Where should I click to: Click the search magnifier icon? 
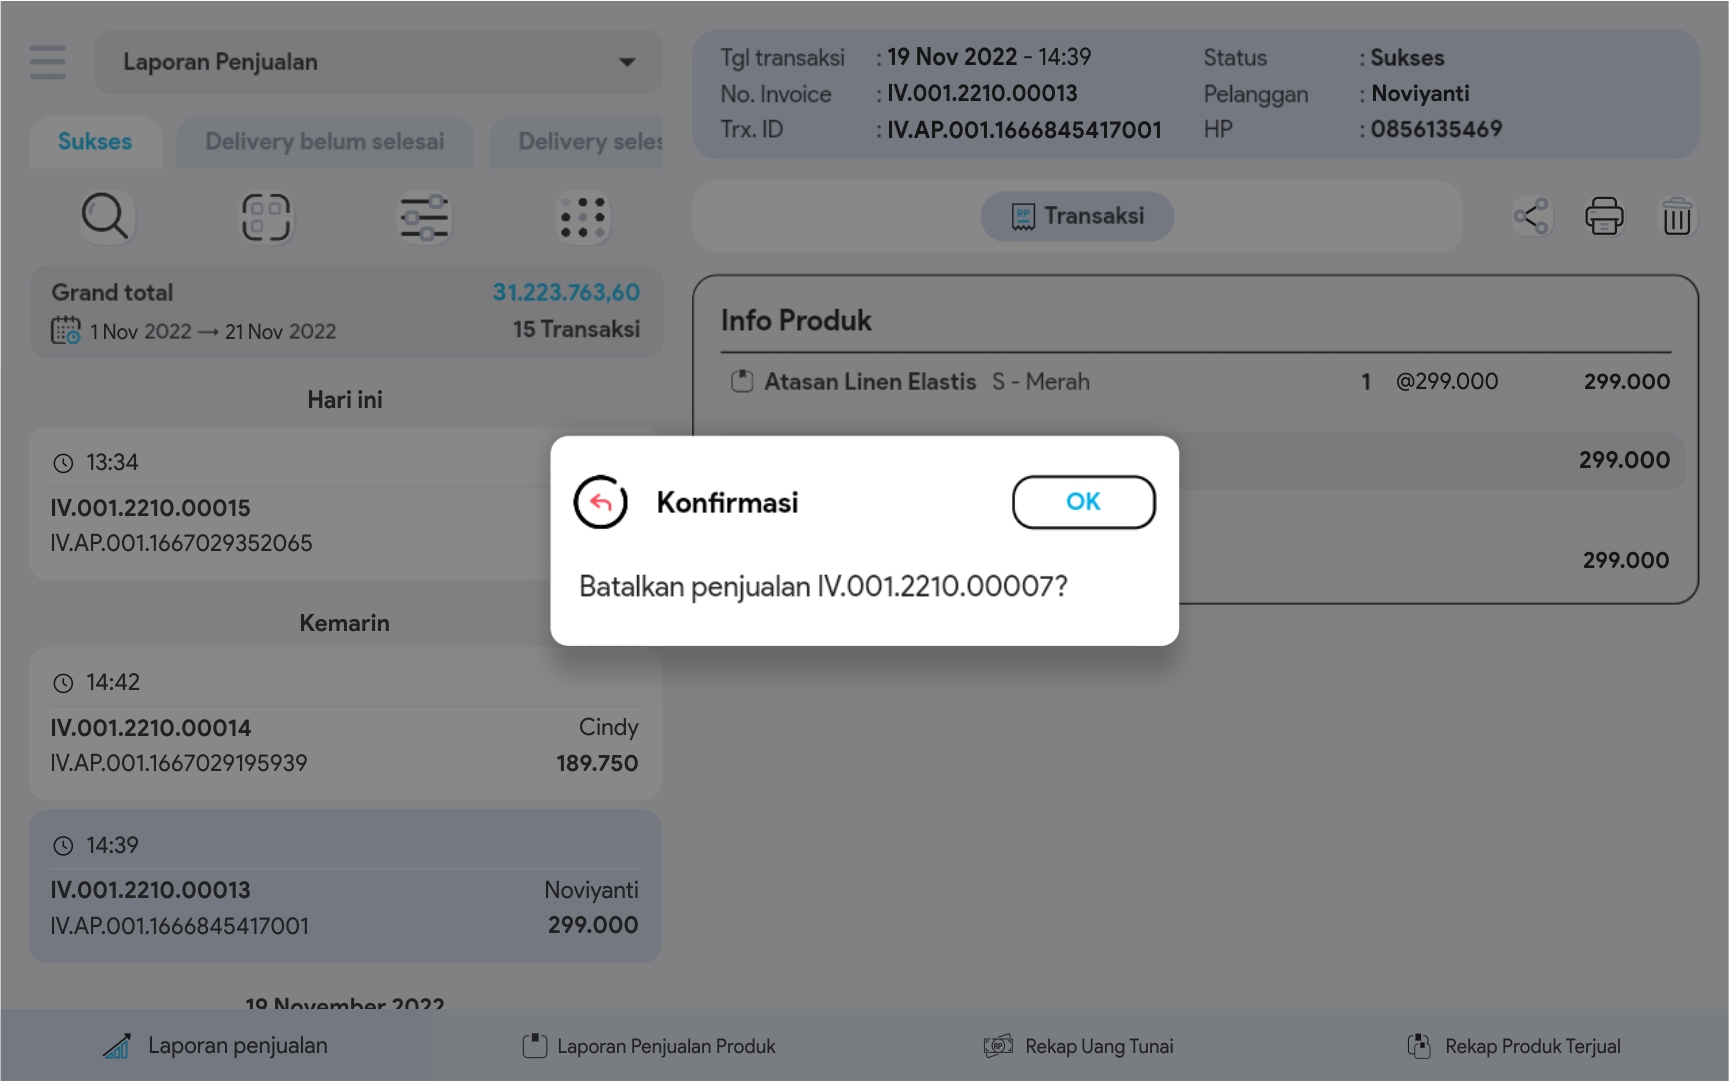tap(105, 217)
